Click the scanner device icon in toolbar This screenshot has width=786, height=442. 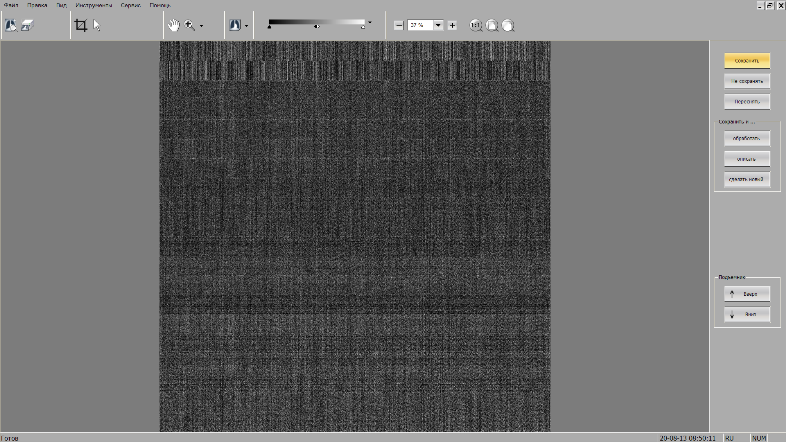(27, 25)
